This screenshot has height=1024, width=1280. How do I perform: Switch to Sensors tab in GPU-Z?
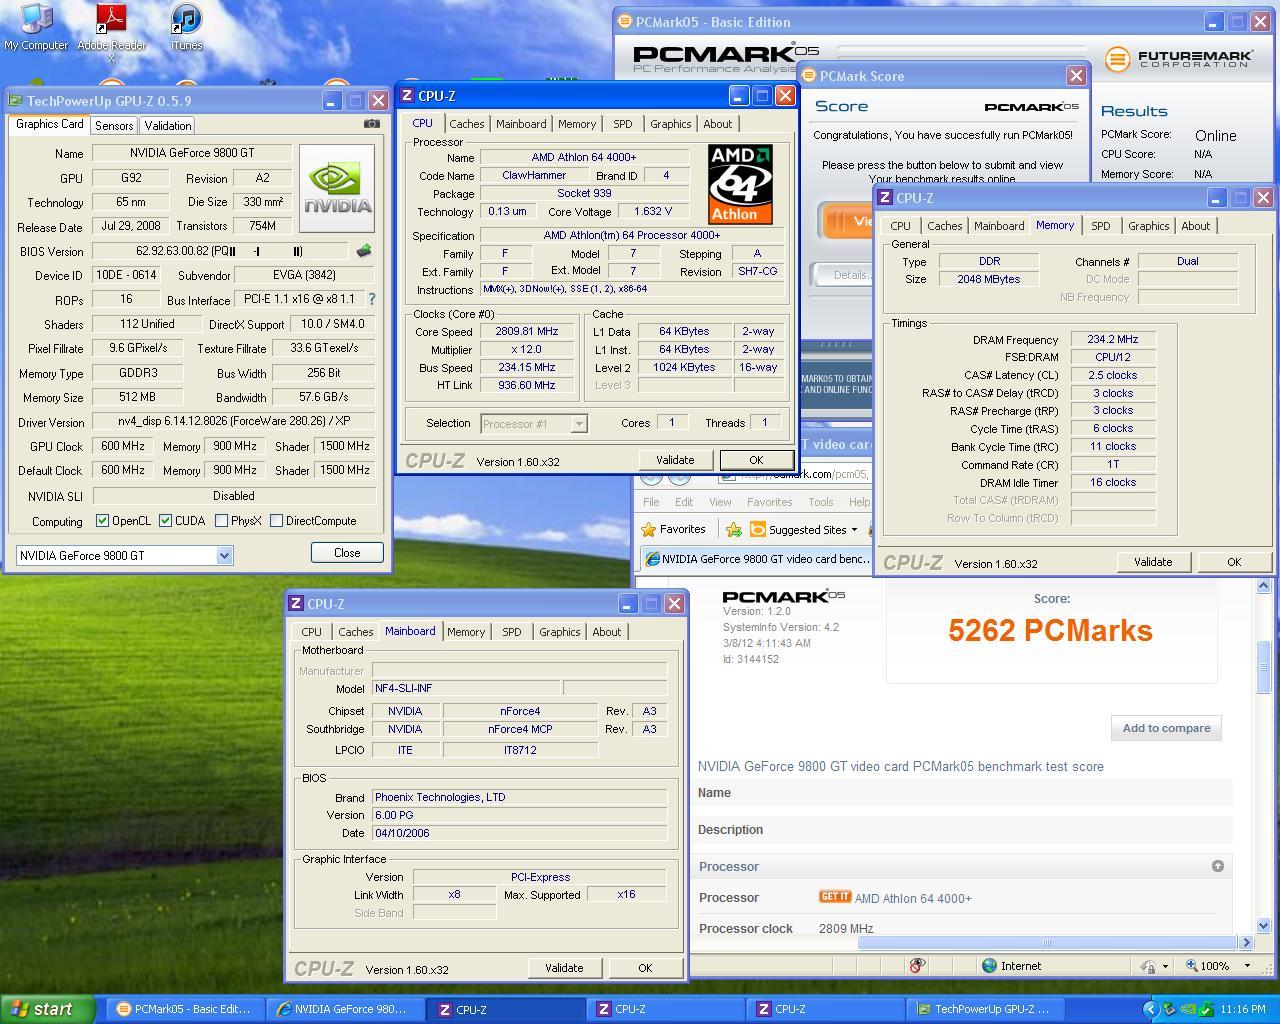[114, 126]
